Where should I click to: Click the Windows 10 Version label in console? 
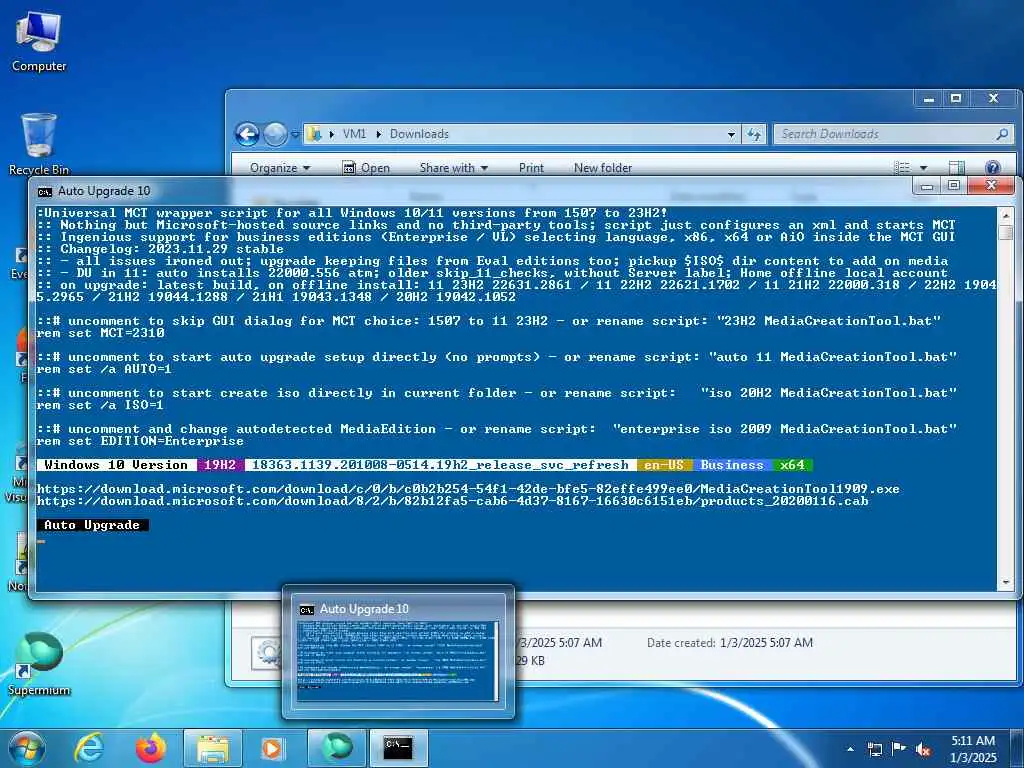coord(116,465)
